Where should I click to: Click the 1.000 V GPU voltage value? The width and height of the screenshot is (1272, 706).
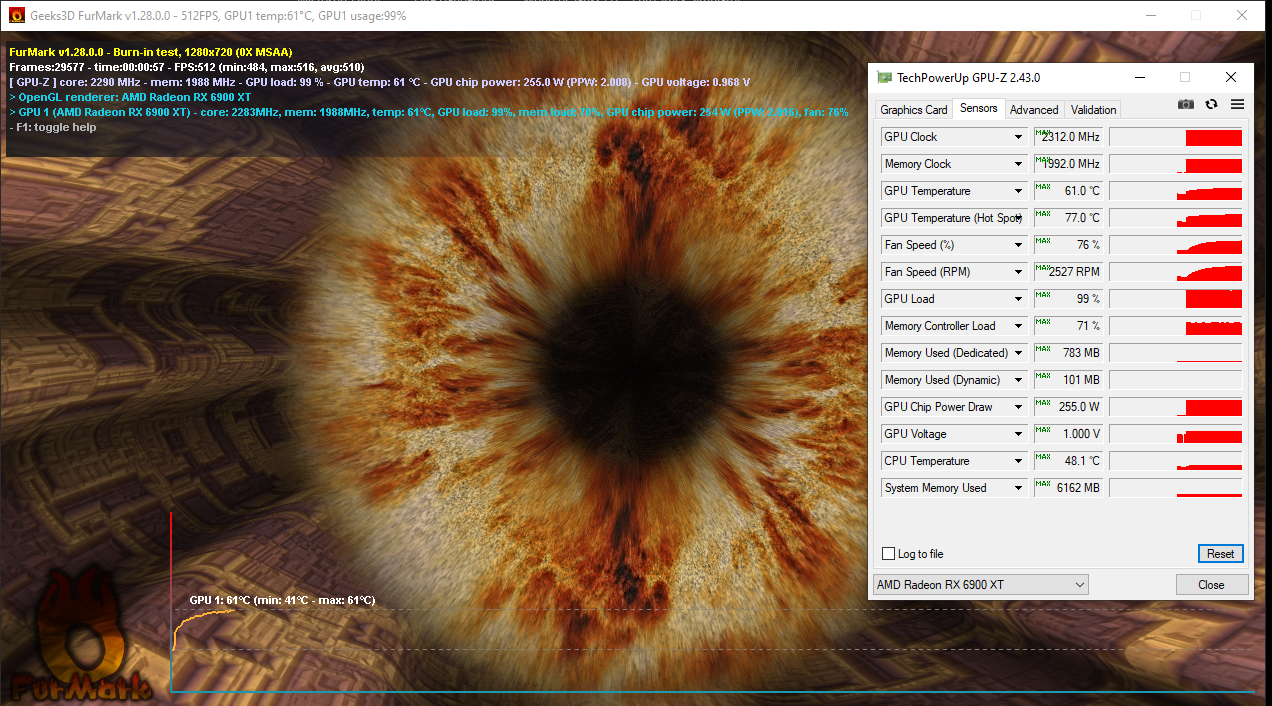[x=1069, y=434]
